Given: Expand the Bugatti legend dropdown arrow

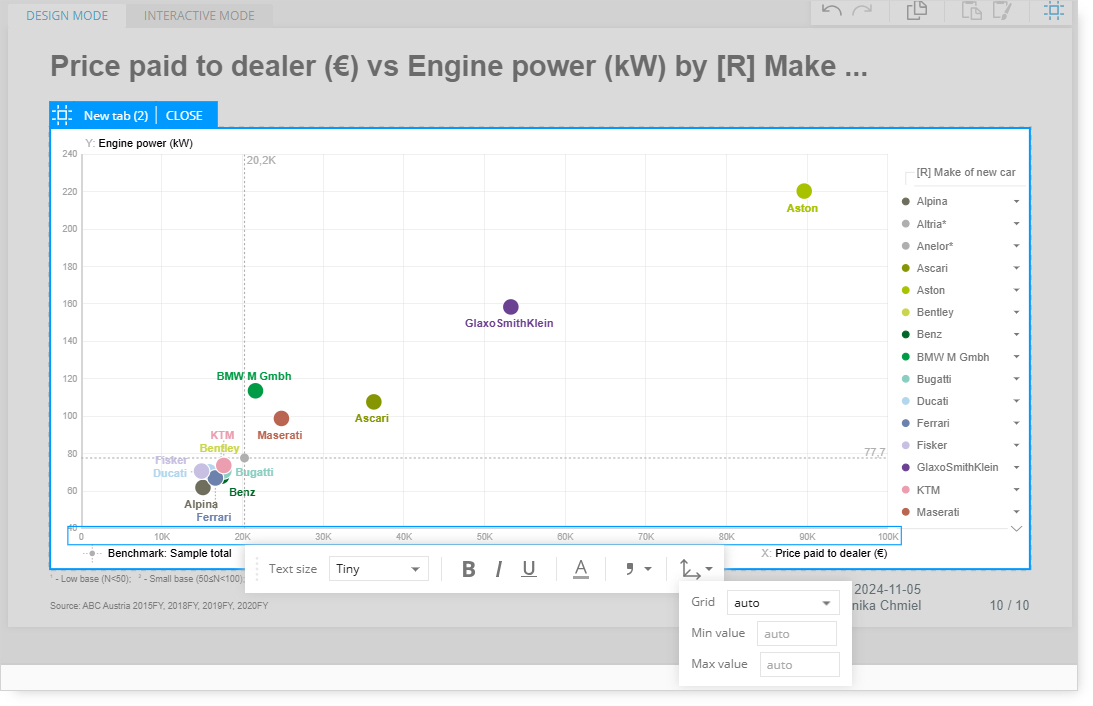Looking at the screenshot, I should point(1016,379).
